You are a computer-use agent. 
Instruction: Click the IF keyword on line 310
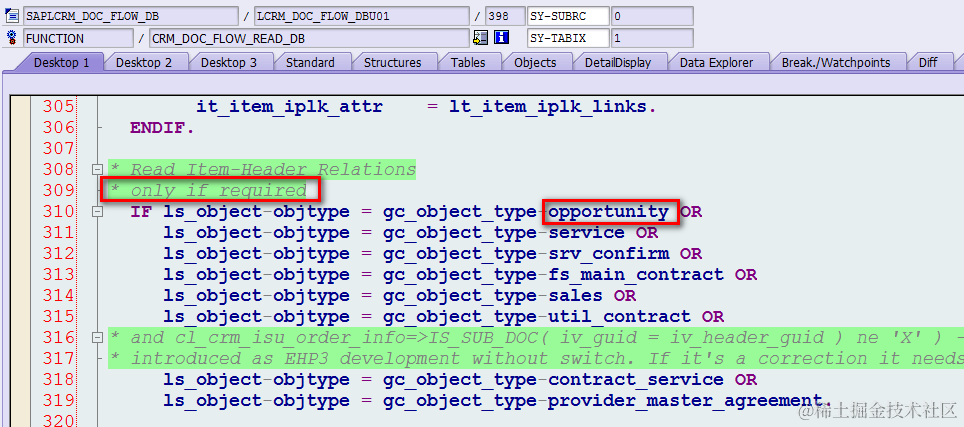pos(141,212)
